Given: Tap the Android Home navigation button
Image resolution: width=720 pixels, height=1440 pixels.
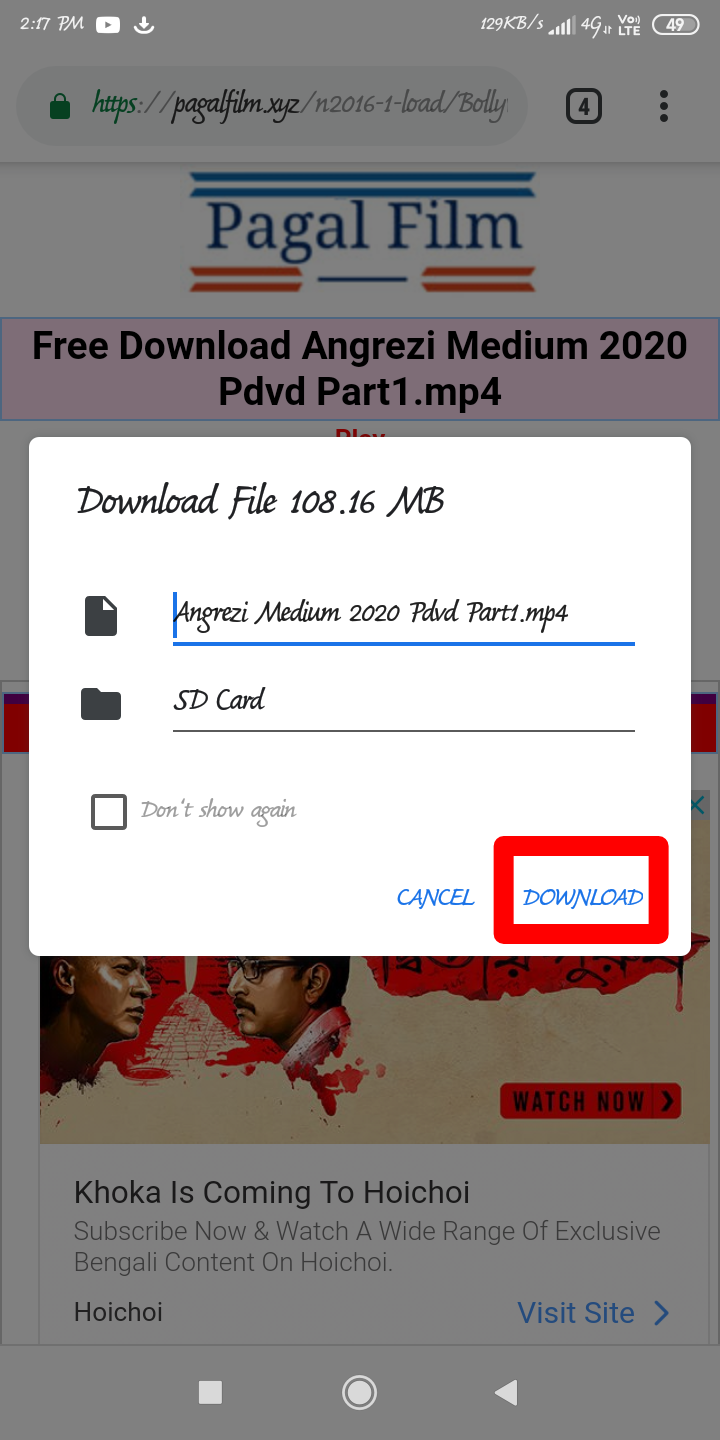Looking at the screenshot, I should click(359, 1392).
